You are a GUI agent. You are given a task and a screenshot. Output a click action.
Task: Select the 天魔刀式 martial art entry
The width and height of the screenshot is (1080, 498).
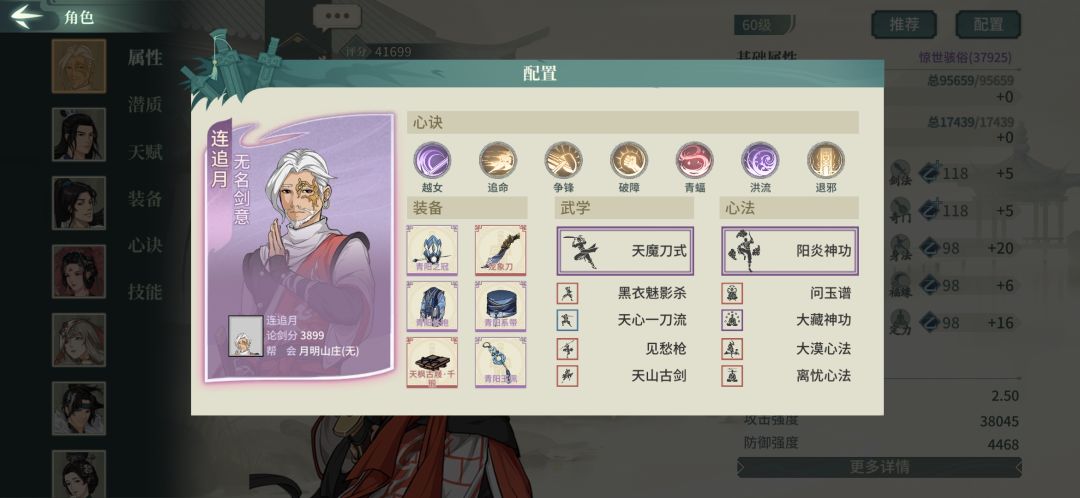pos(625,251)
